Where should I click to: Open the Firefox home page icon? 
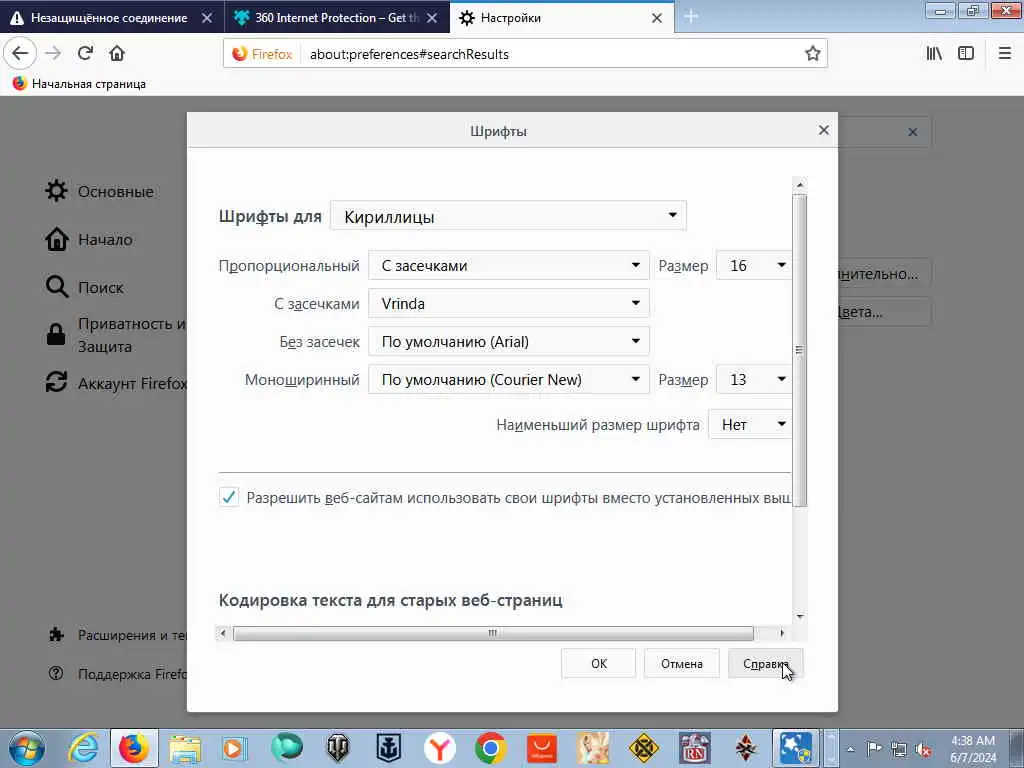pyautogui.click(x=117, y=54)
